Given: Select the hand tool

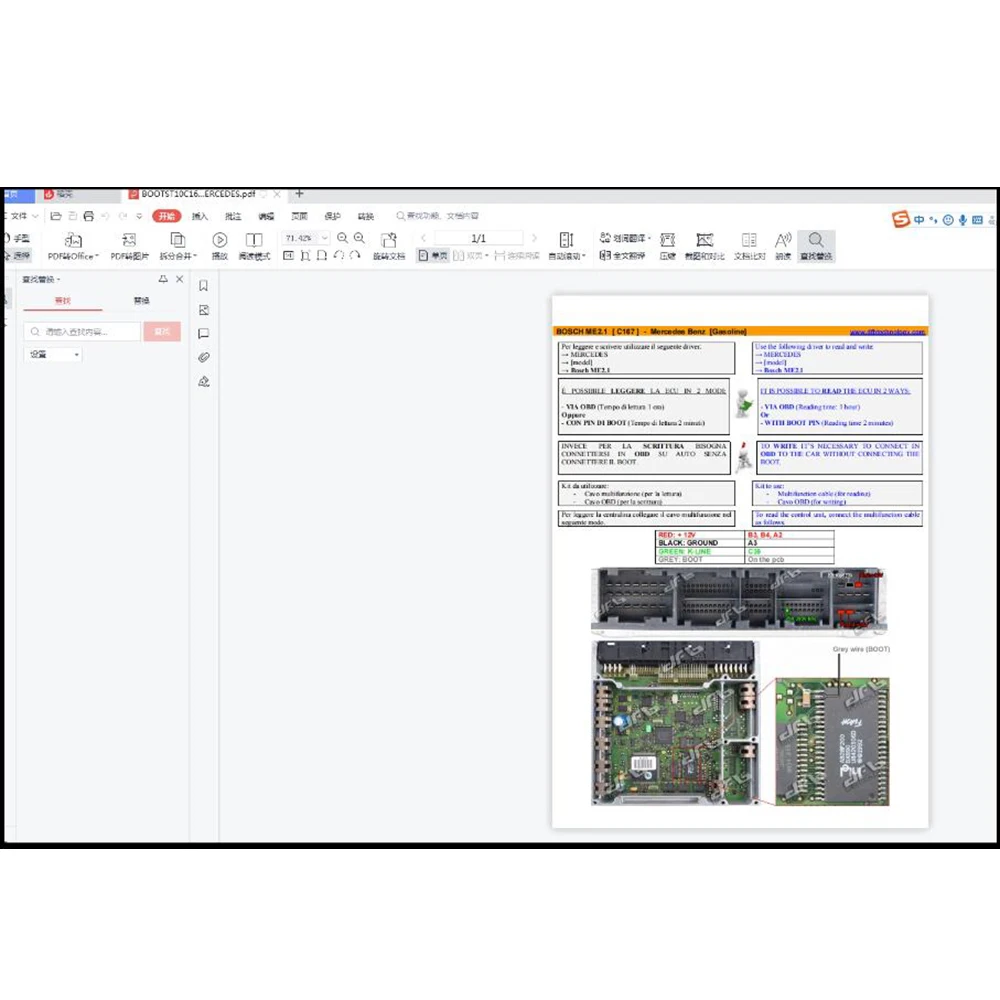Looking at the screenshot, I should tap(17, 238).
